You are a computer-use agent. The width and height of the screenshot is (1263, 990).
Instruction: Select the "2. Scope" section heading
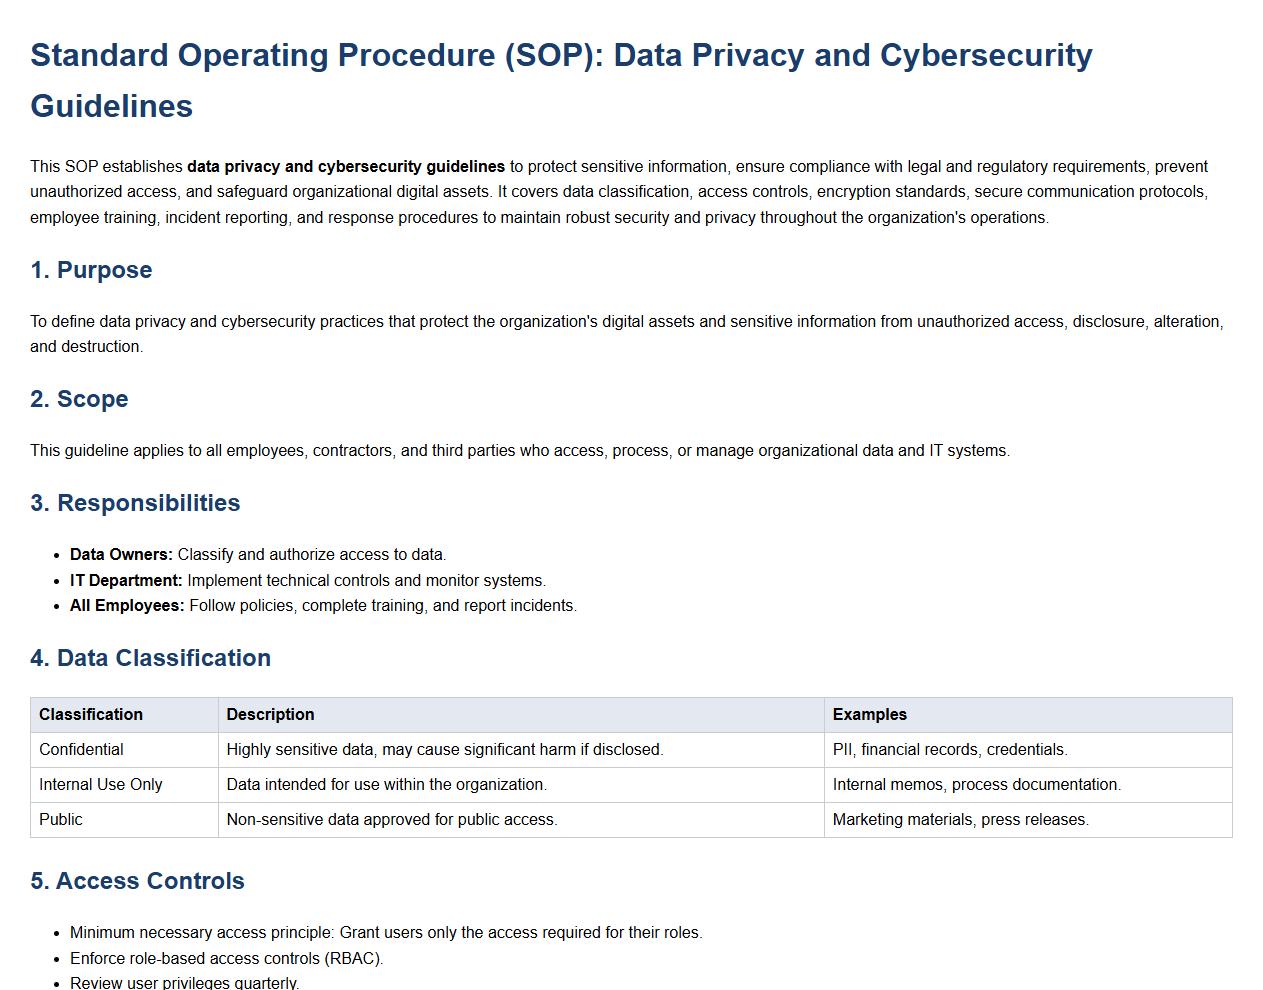pyautogui.click(x=79, y=399)
